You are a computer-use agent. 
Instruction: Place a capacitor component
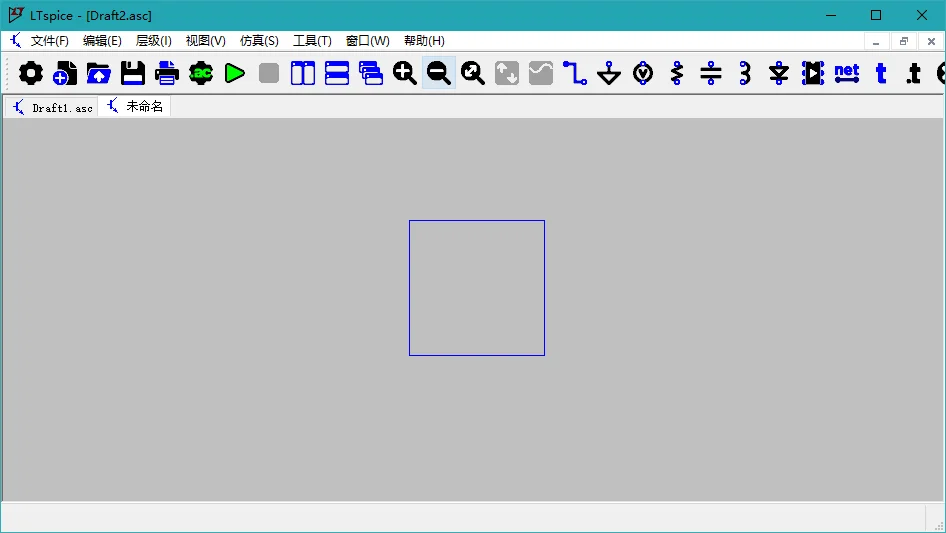pyautogui.click(x=711, y=74)
